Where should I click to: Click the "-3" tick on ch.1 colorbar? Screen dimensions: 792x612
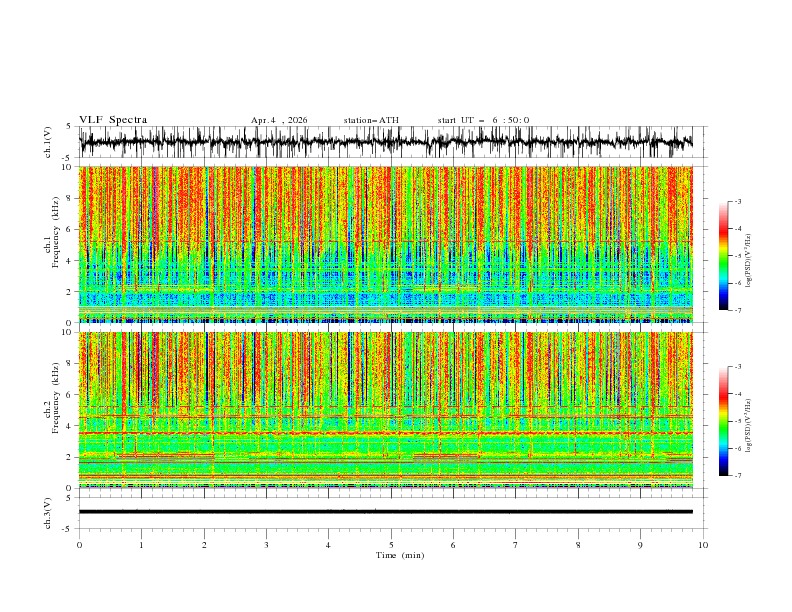point(738,201)
